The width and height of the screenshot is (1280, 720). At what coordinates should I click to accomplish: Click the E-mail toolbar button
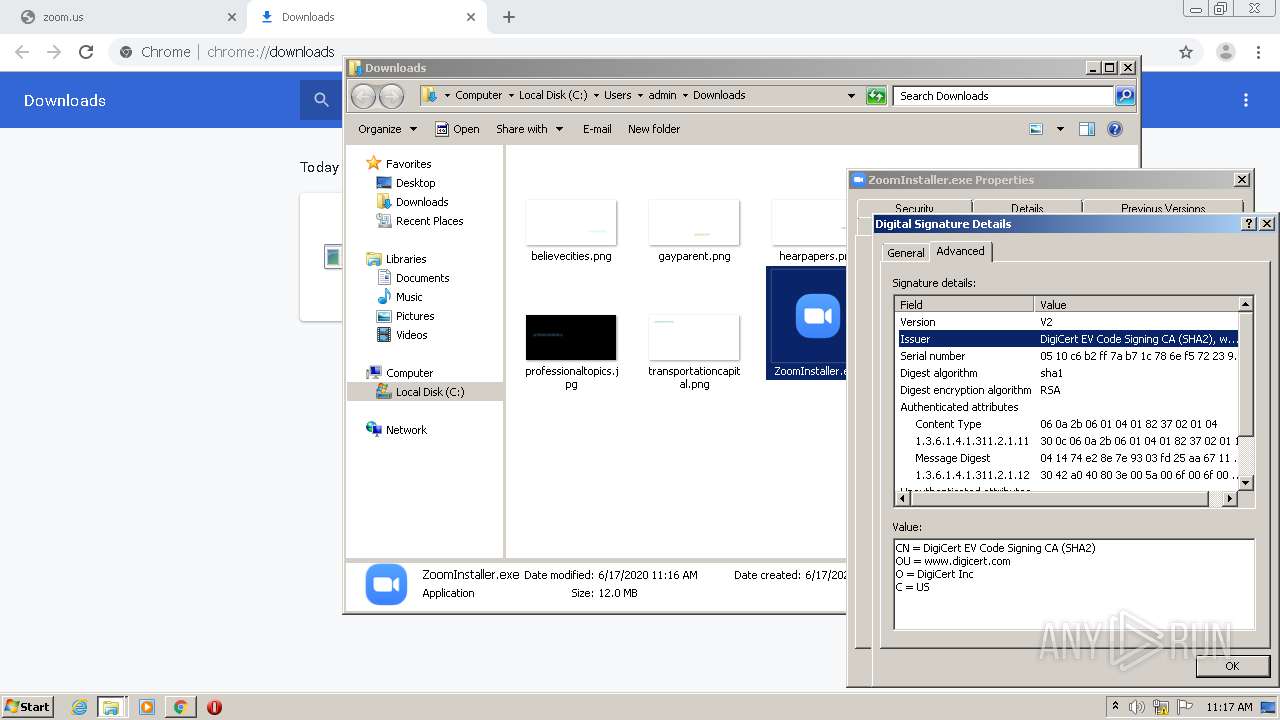point(597,129)
